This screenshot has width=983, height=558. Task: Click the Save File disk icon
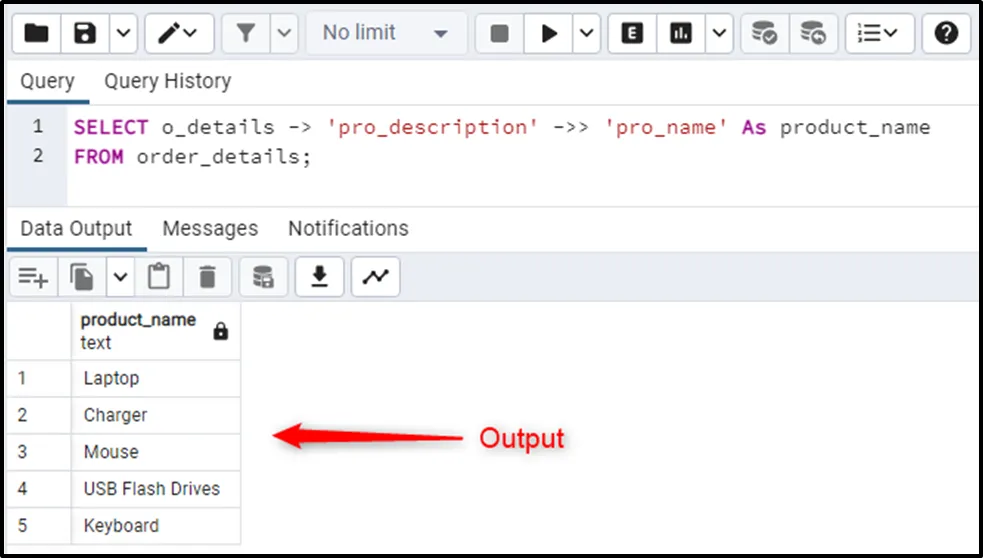click(85, 33)
